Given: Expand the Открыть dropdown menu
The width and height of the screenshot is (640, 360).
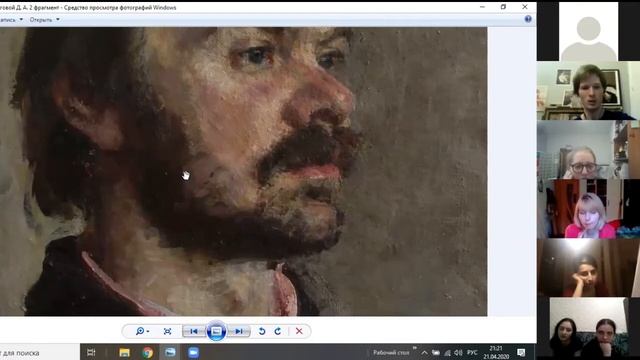Looking at the screenshot, I should click(44, 20).
